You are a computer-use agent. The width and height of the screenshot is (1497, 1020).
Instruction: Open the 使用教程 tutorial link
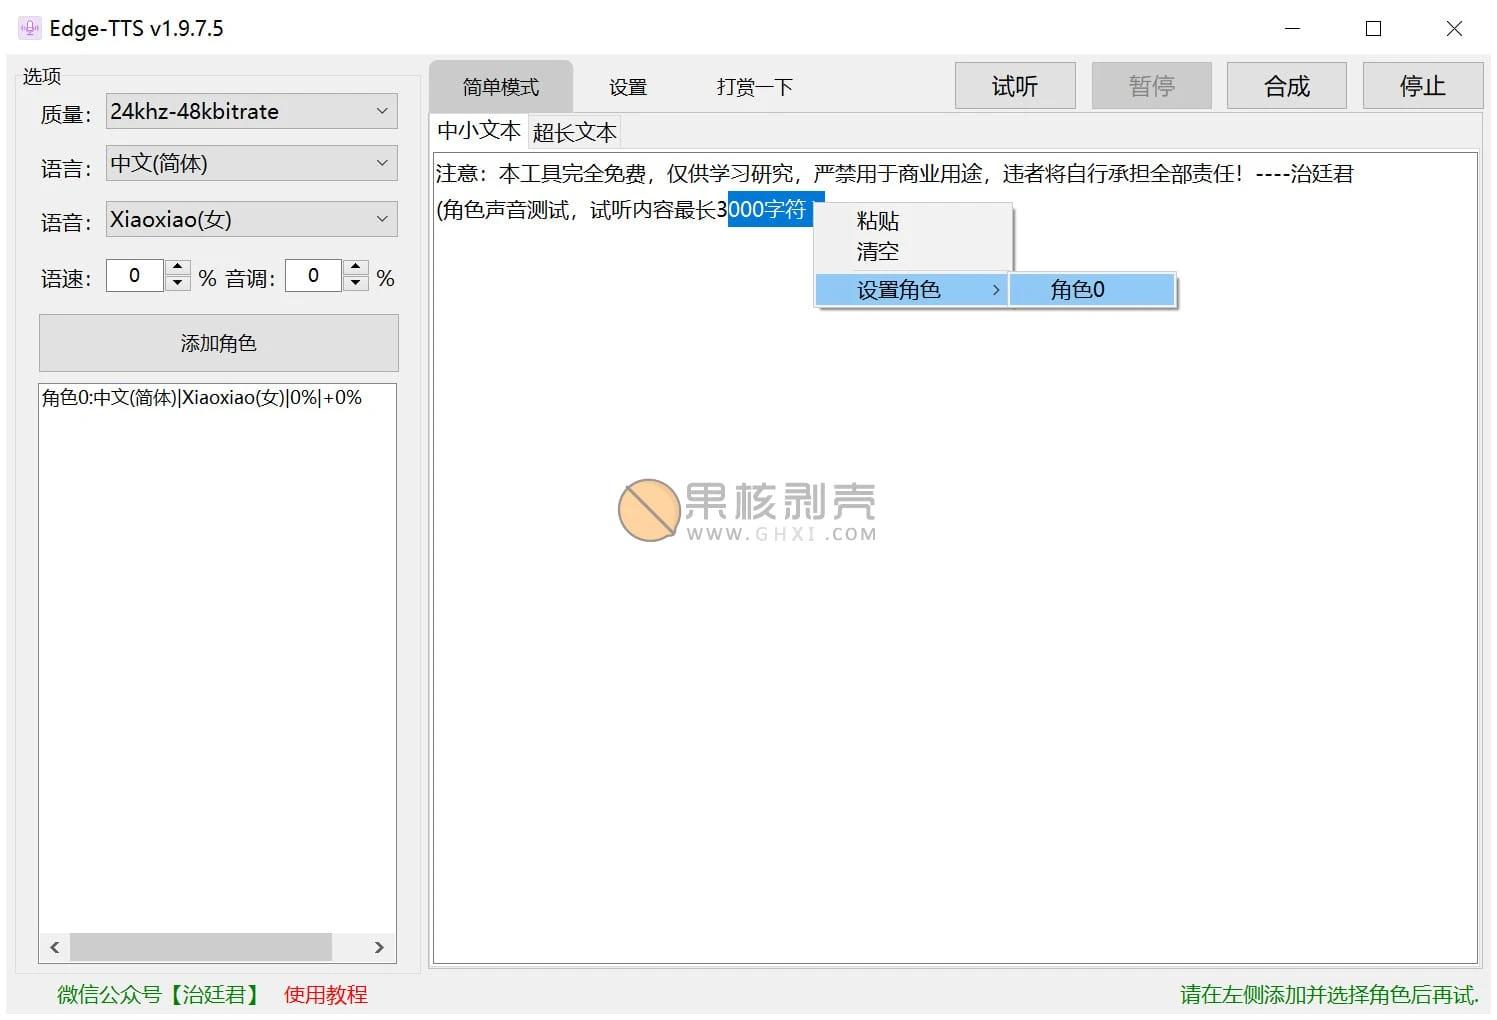click(x=324, y=994)
